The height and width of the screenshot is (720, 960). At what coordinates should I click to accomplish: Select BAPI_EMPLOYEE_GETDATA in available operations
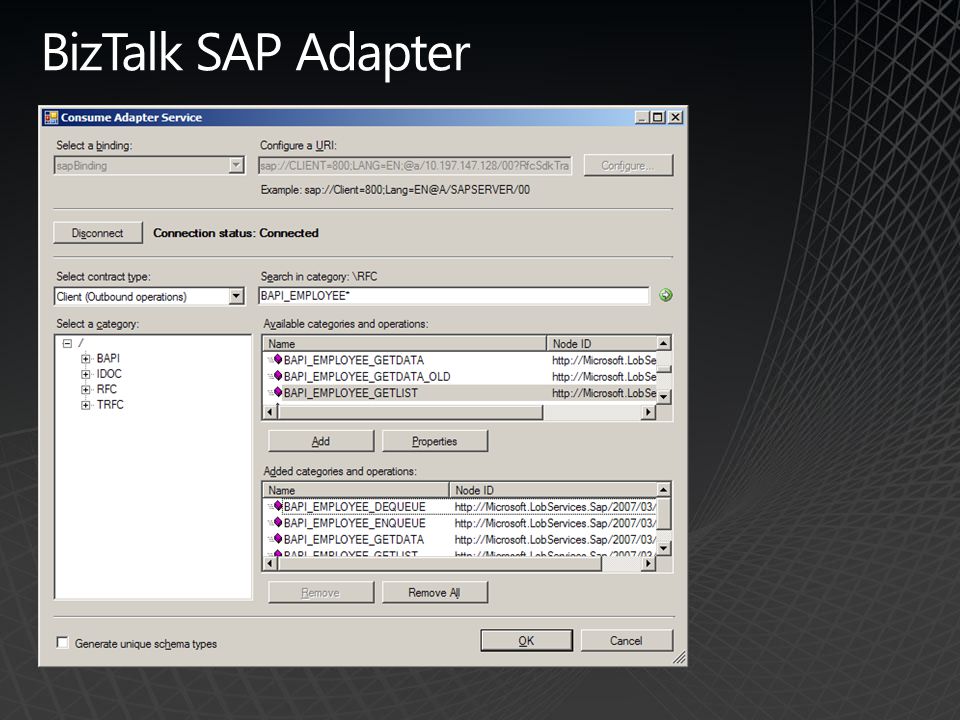click(353, 360)
